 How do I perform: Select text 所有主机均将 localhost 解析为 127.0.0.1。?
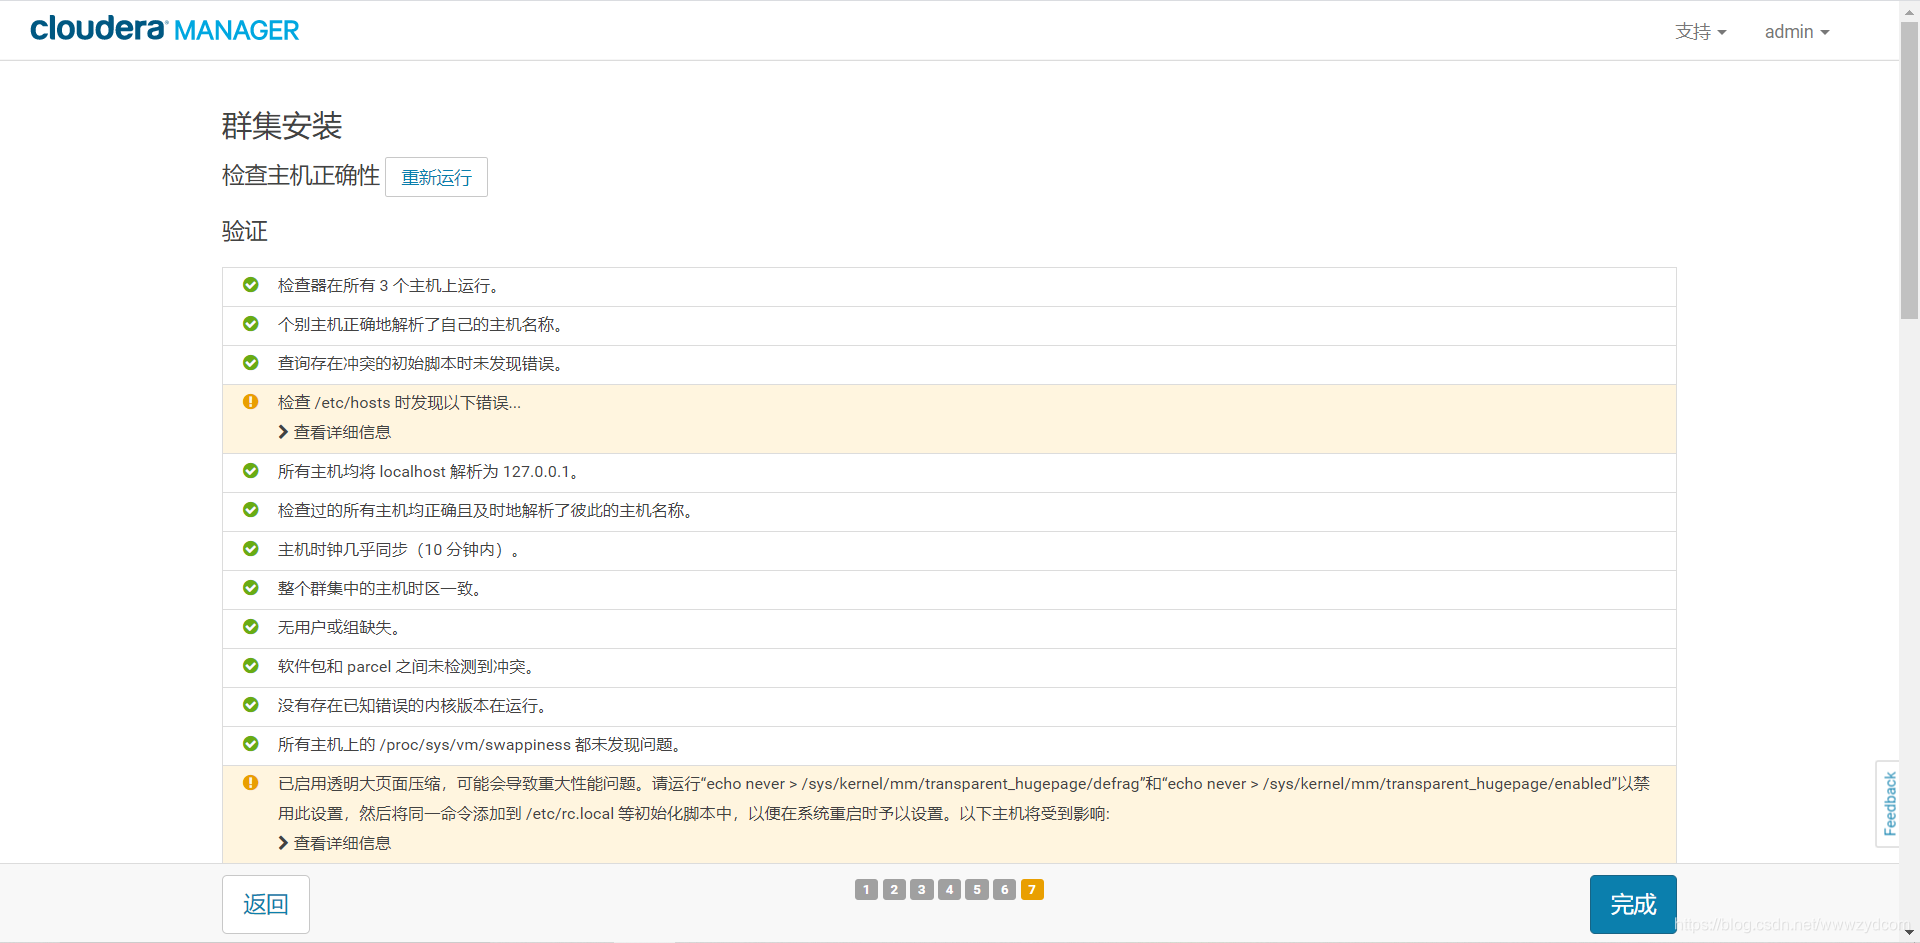429,472
